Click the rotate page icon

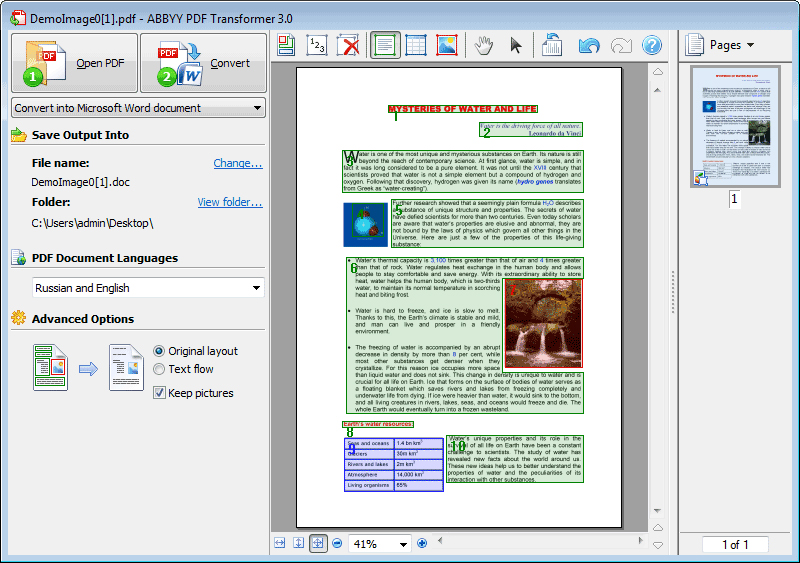coord(552,45)
